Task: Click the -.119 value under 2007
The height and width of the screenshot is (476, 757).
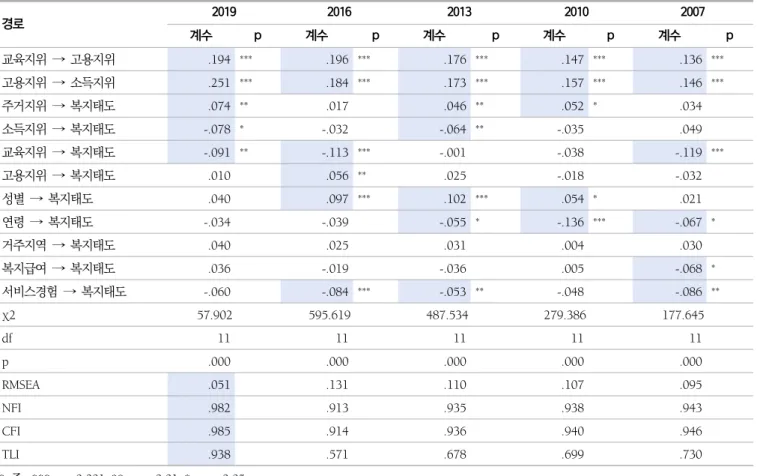Action: 689,152
